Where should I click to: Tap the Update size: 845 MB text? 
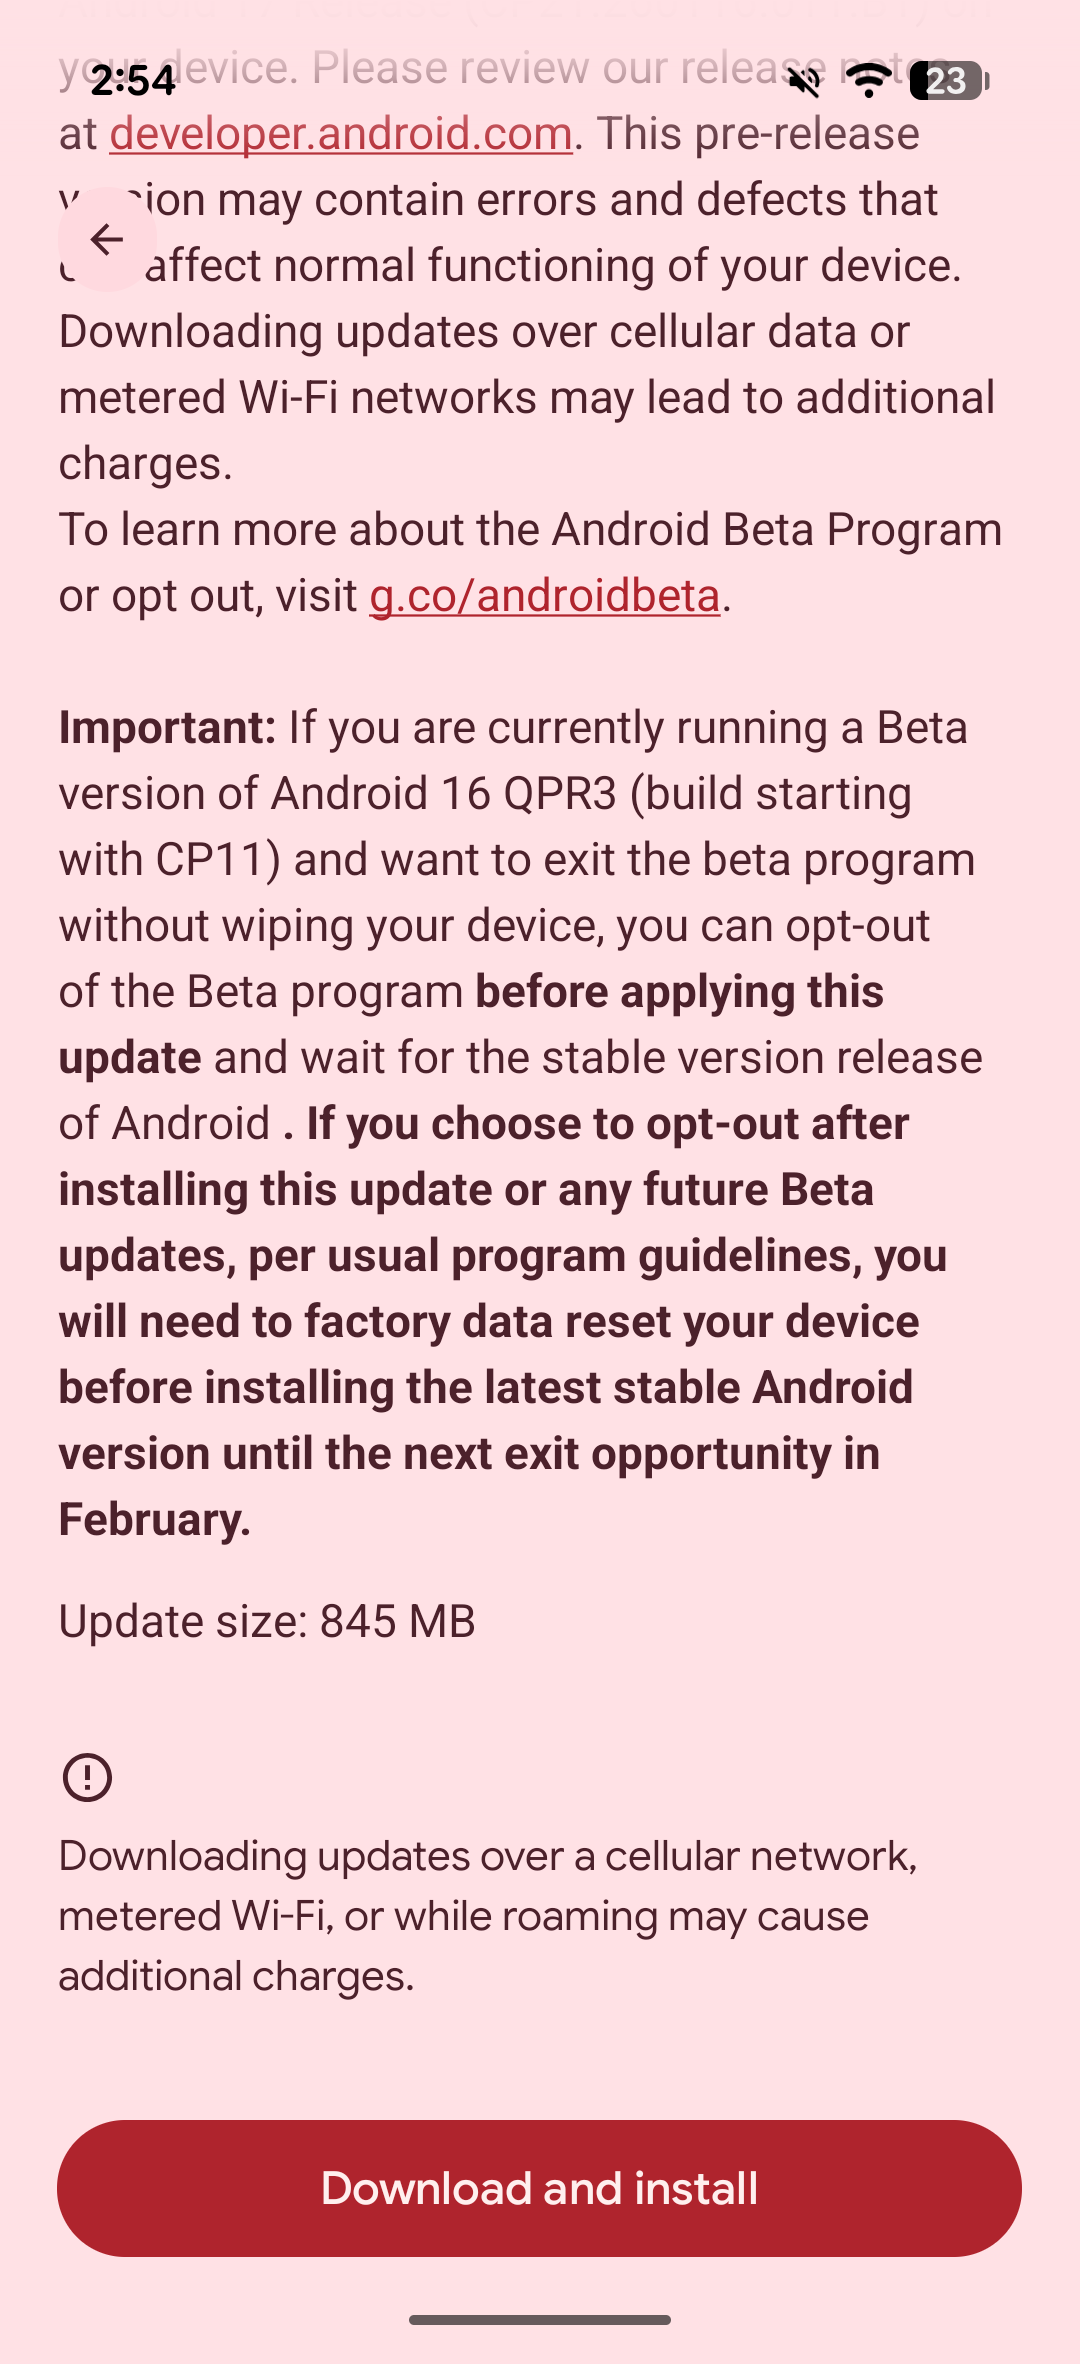[x=267, y=1621]
